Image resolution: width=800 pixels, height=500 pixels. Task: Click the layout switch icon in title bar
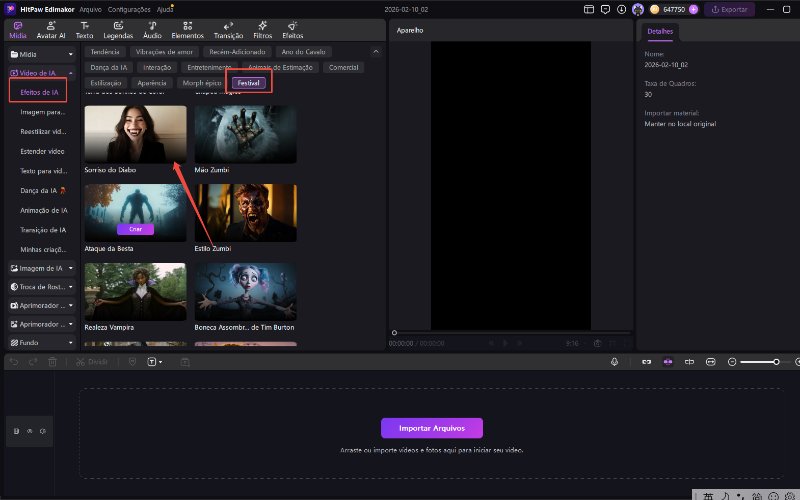587,9
